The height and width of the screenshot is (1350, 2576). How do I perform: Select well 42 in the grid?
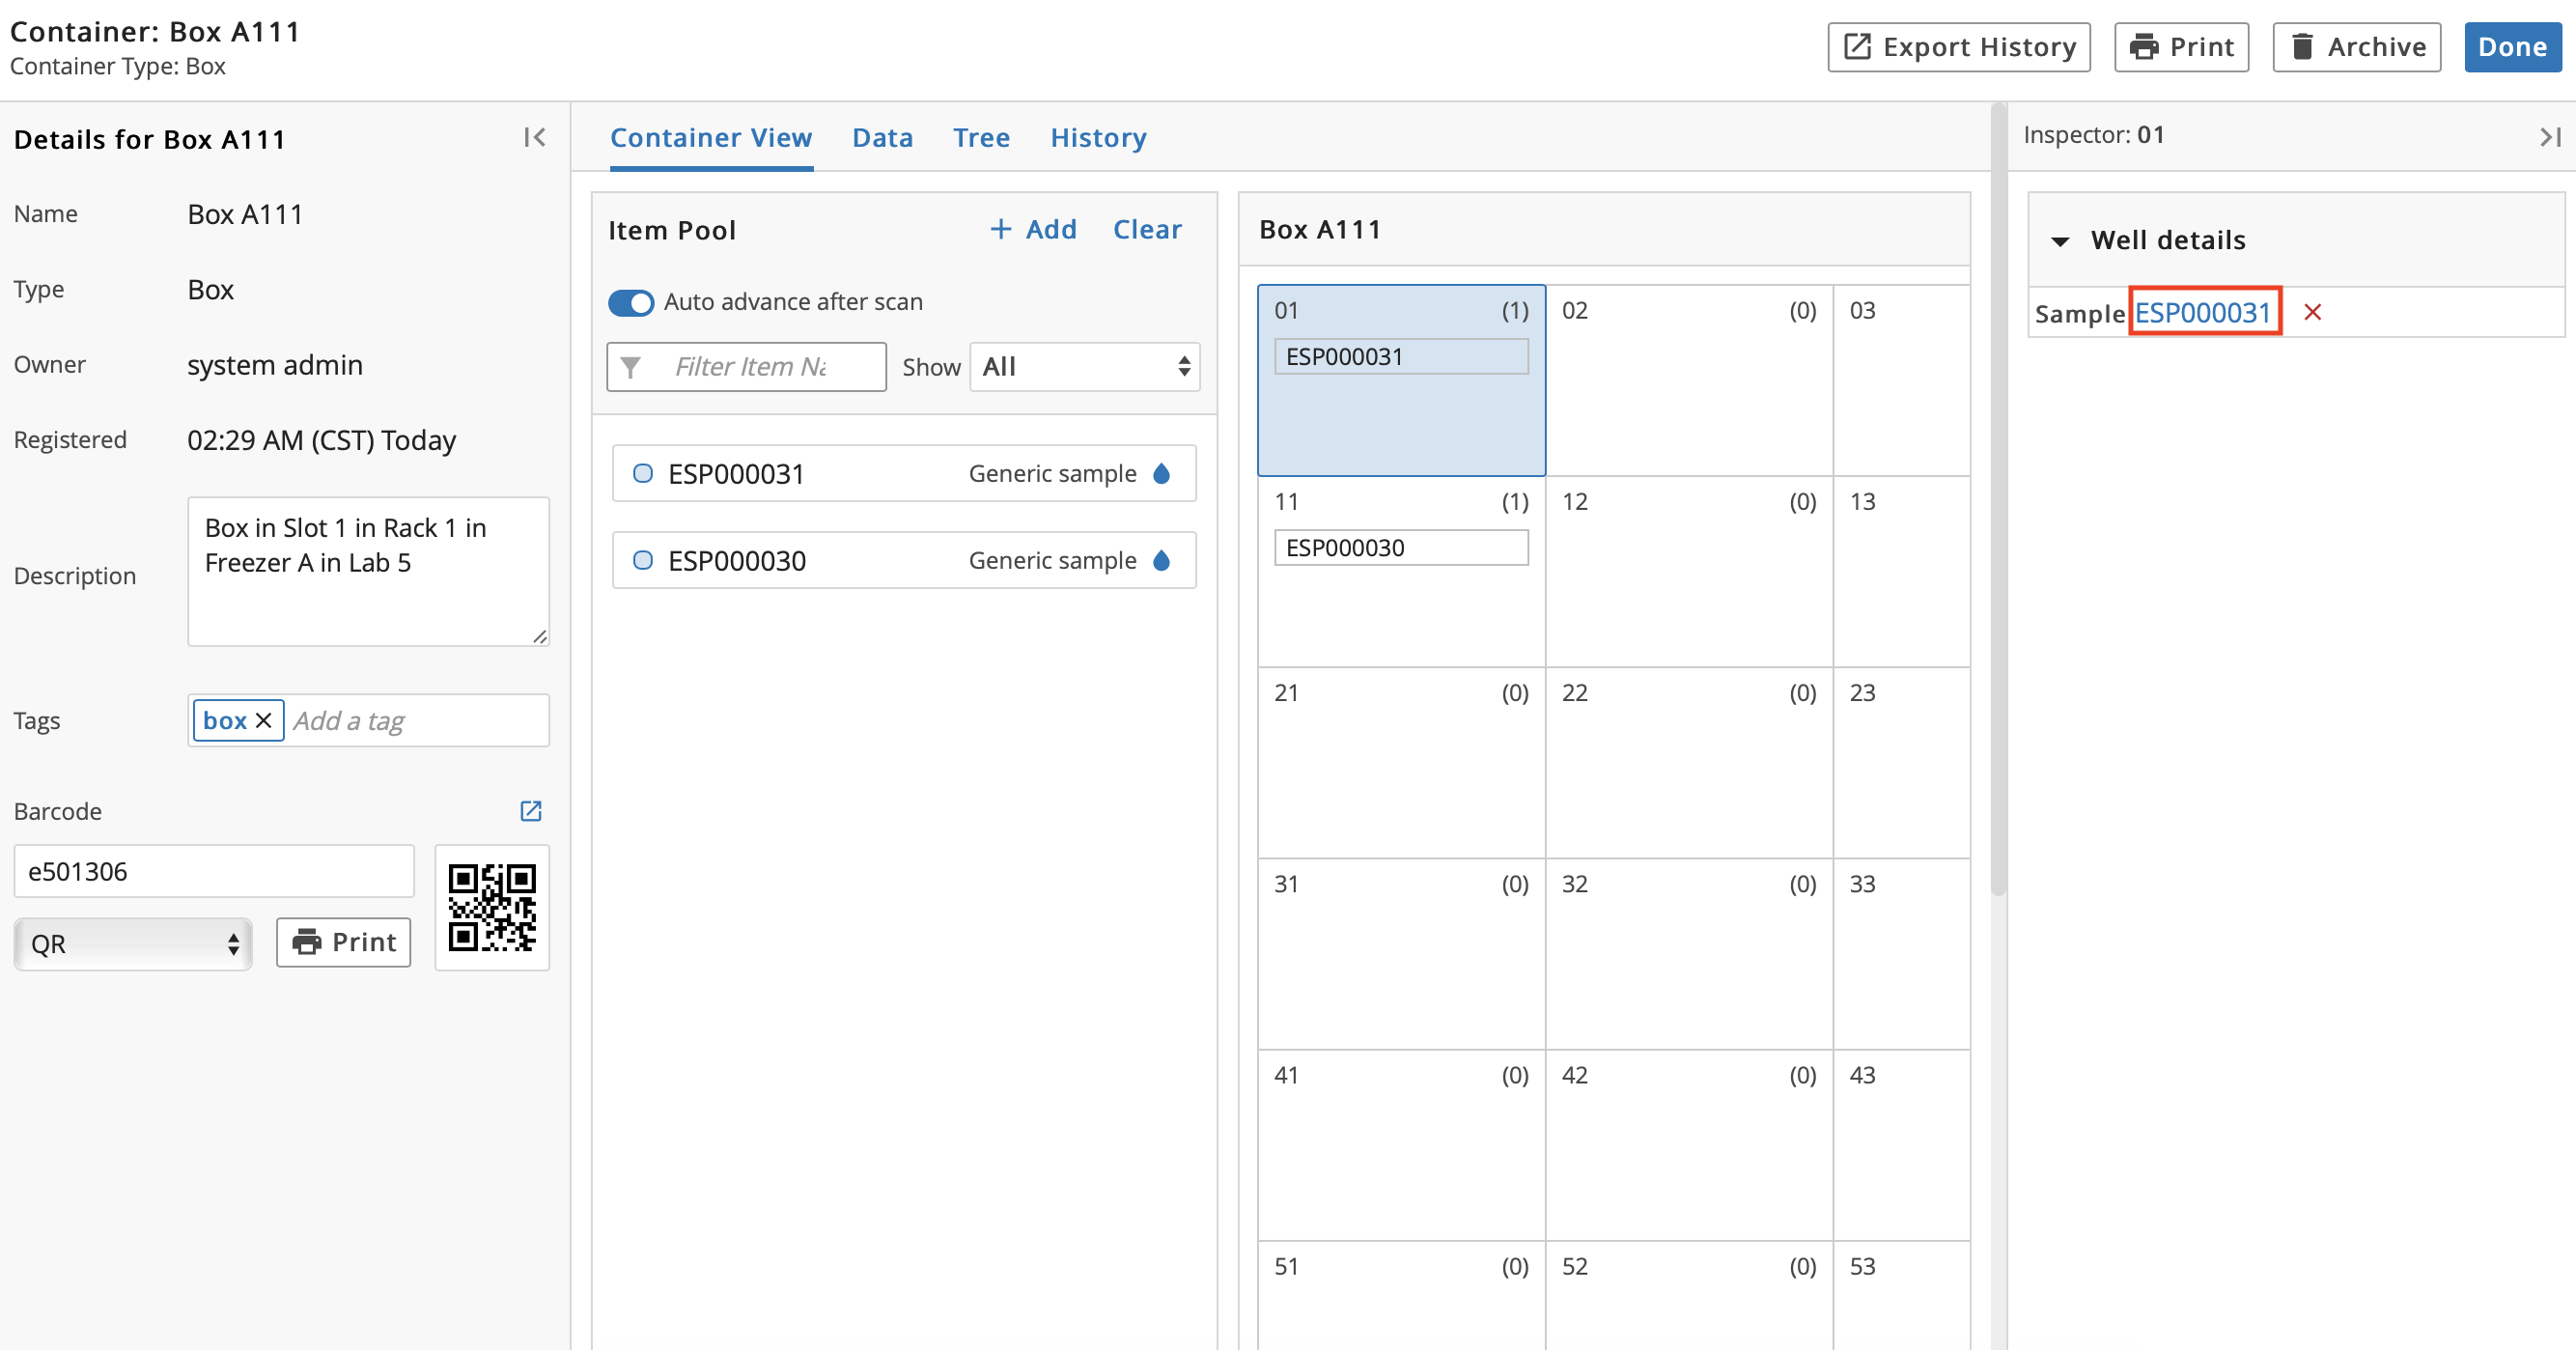(1689, 1145)
